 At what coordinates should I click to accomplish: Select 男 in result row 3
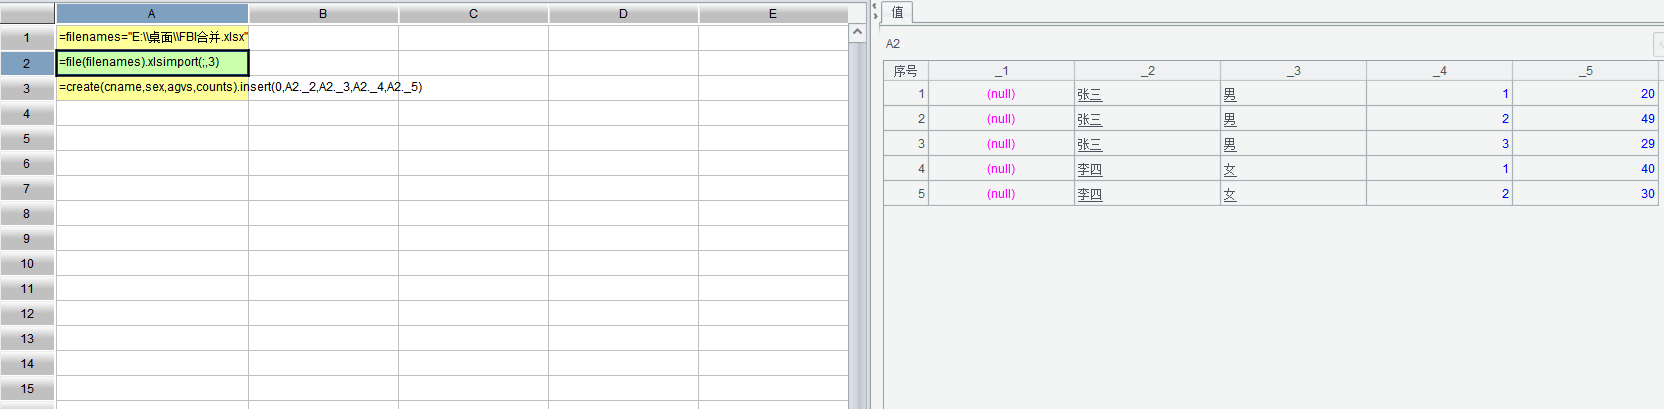1293,144
